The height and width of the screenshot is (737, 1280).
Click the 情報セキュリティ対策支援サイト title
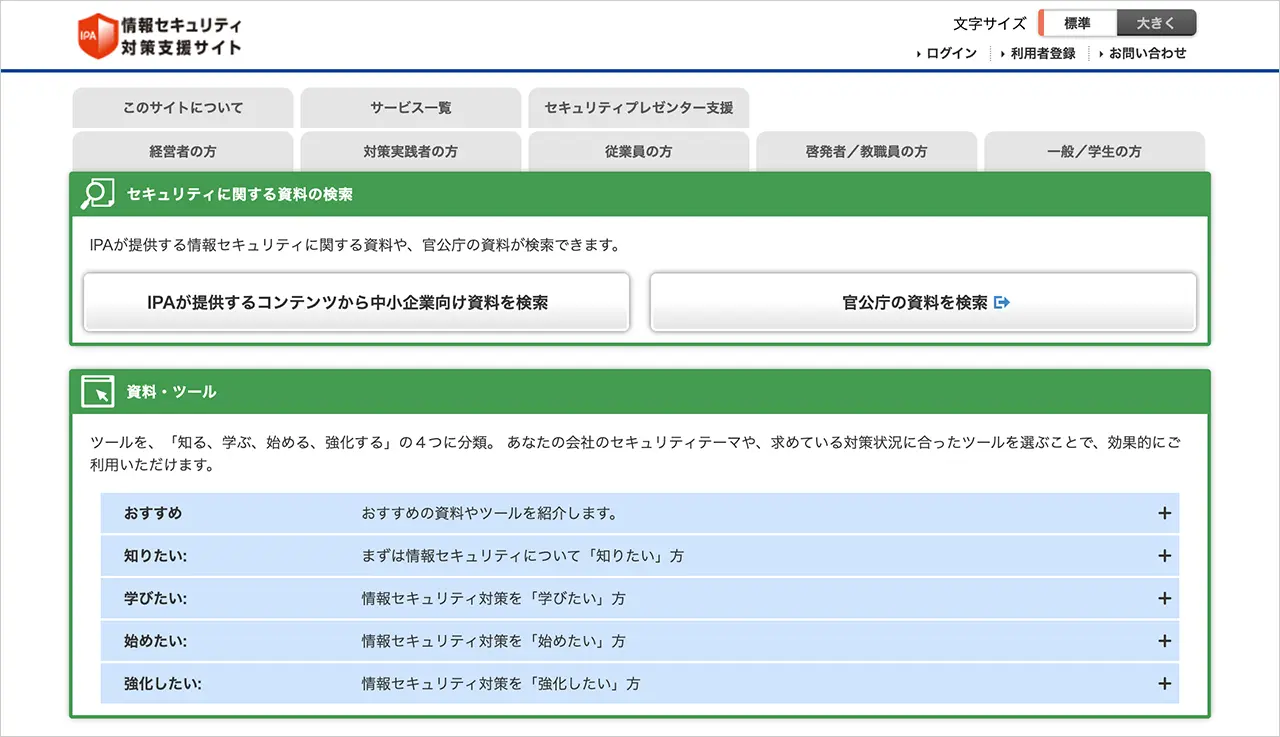click(x=181, y=36)
